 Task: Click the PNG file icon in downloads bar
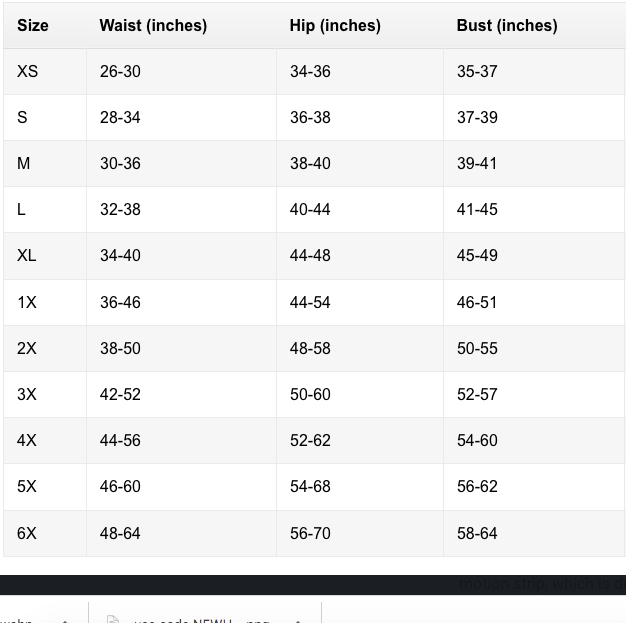point(113,620)
